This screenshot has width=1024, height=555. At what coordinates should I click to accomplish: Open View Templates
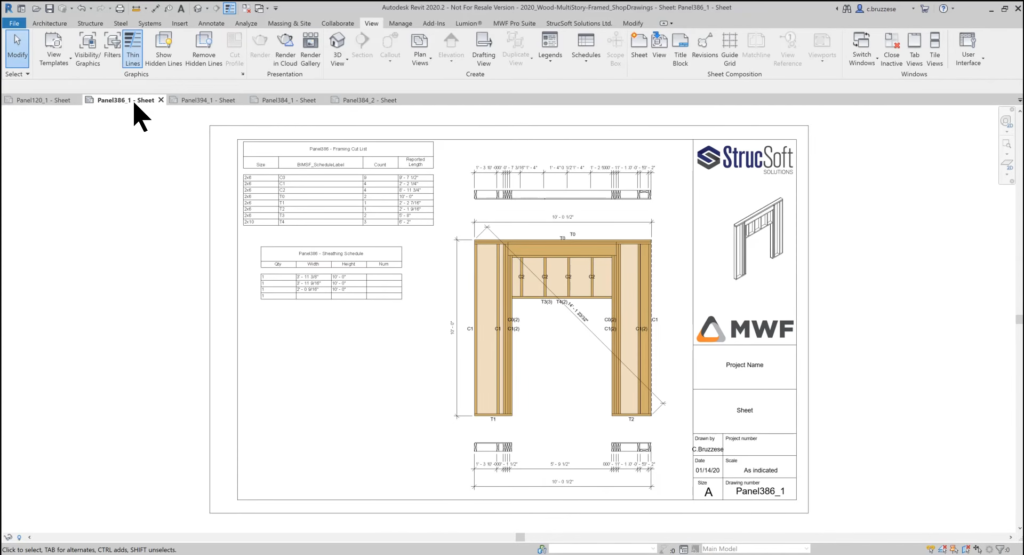click(x=54, y=49)
